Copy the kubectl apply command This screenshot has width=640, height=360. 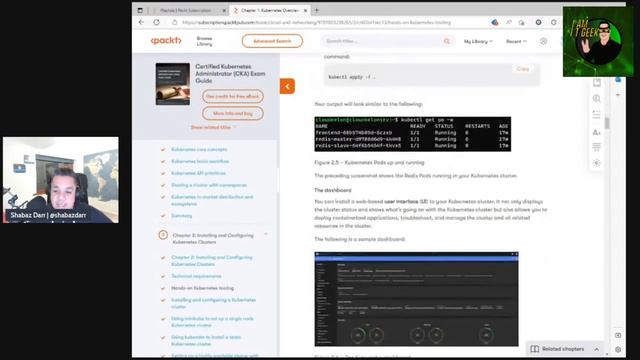(x=523, y=69)
